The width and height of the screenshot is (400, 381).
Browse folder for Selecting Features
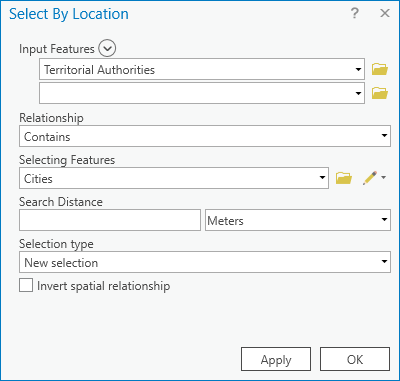(x=344, y=178)
